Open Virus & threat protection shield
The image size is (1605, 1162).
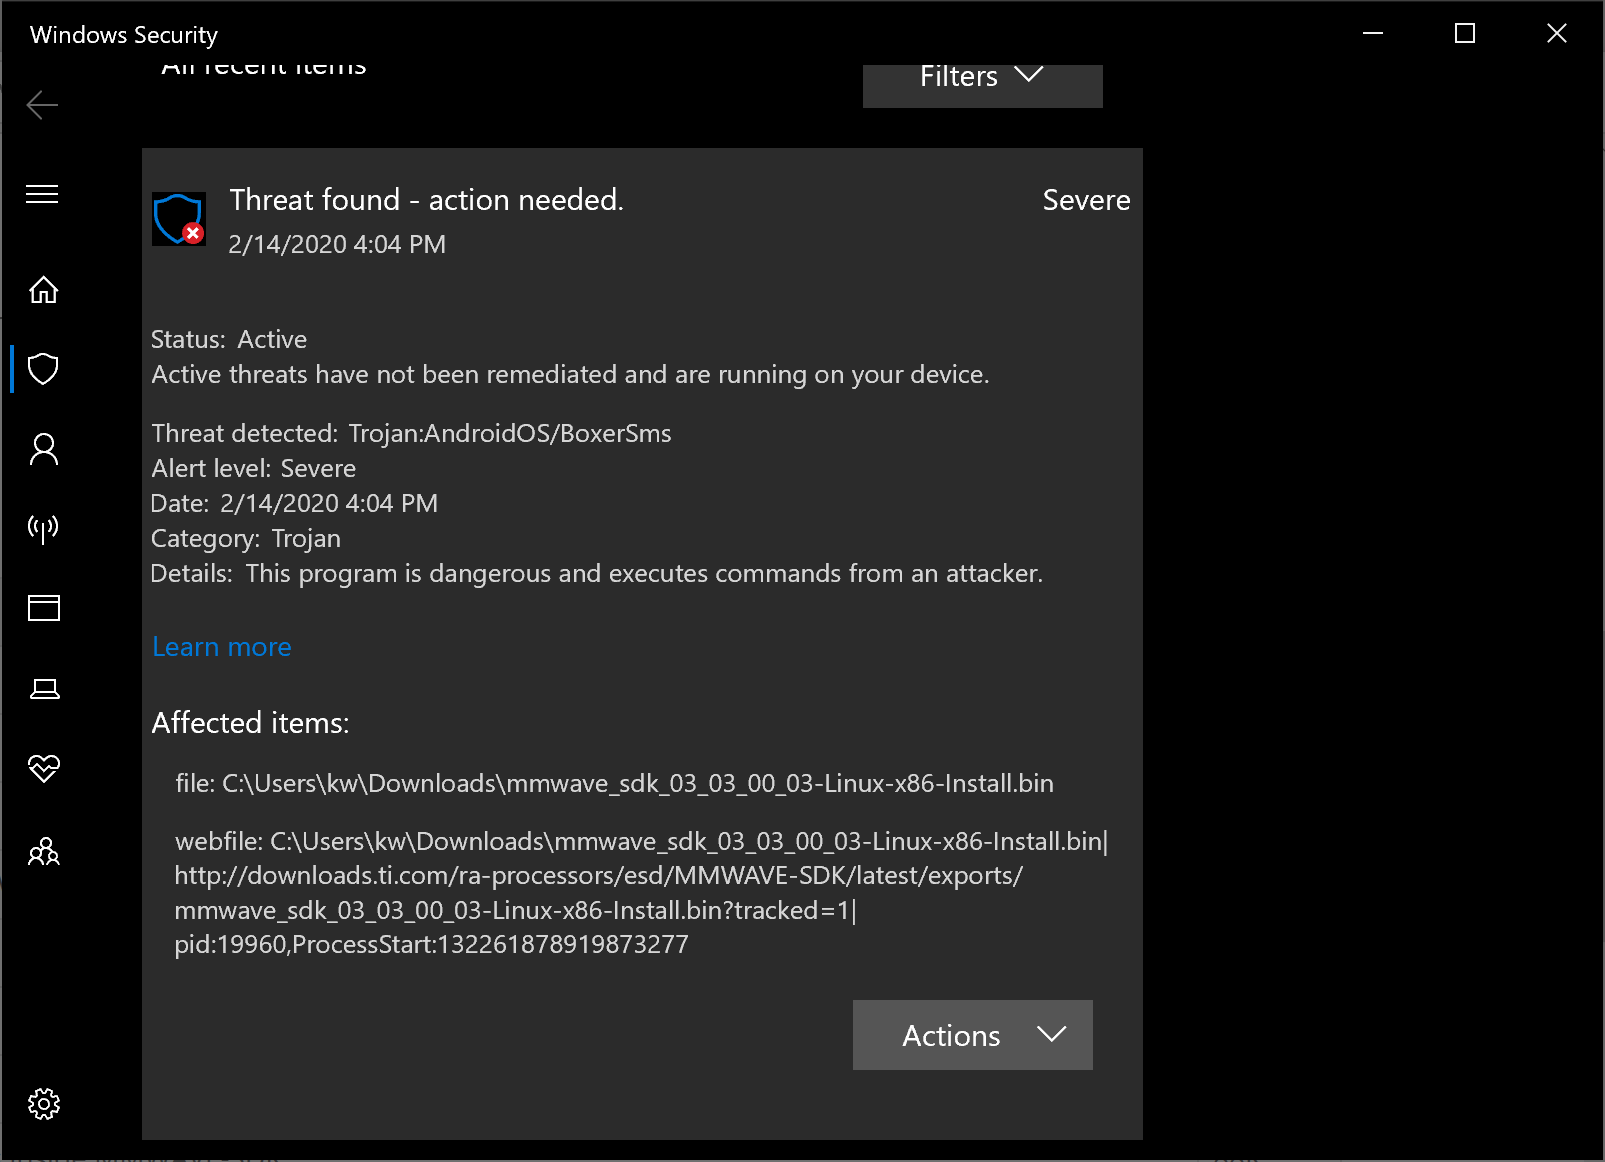(x=43, y=369)
